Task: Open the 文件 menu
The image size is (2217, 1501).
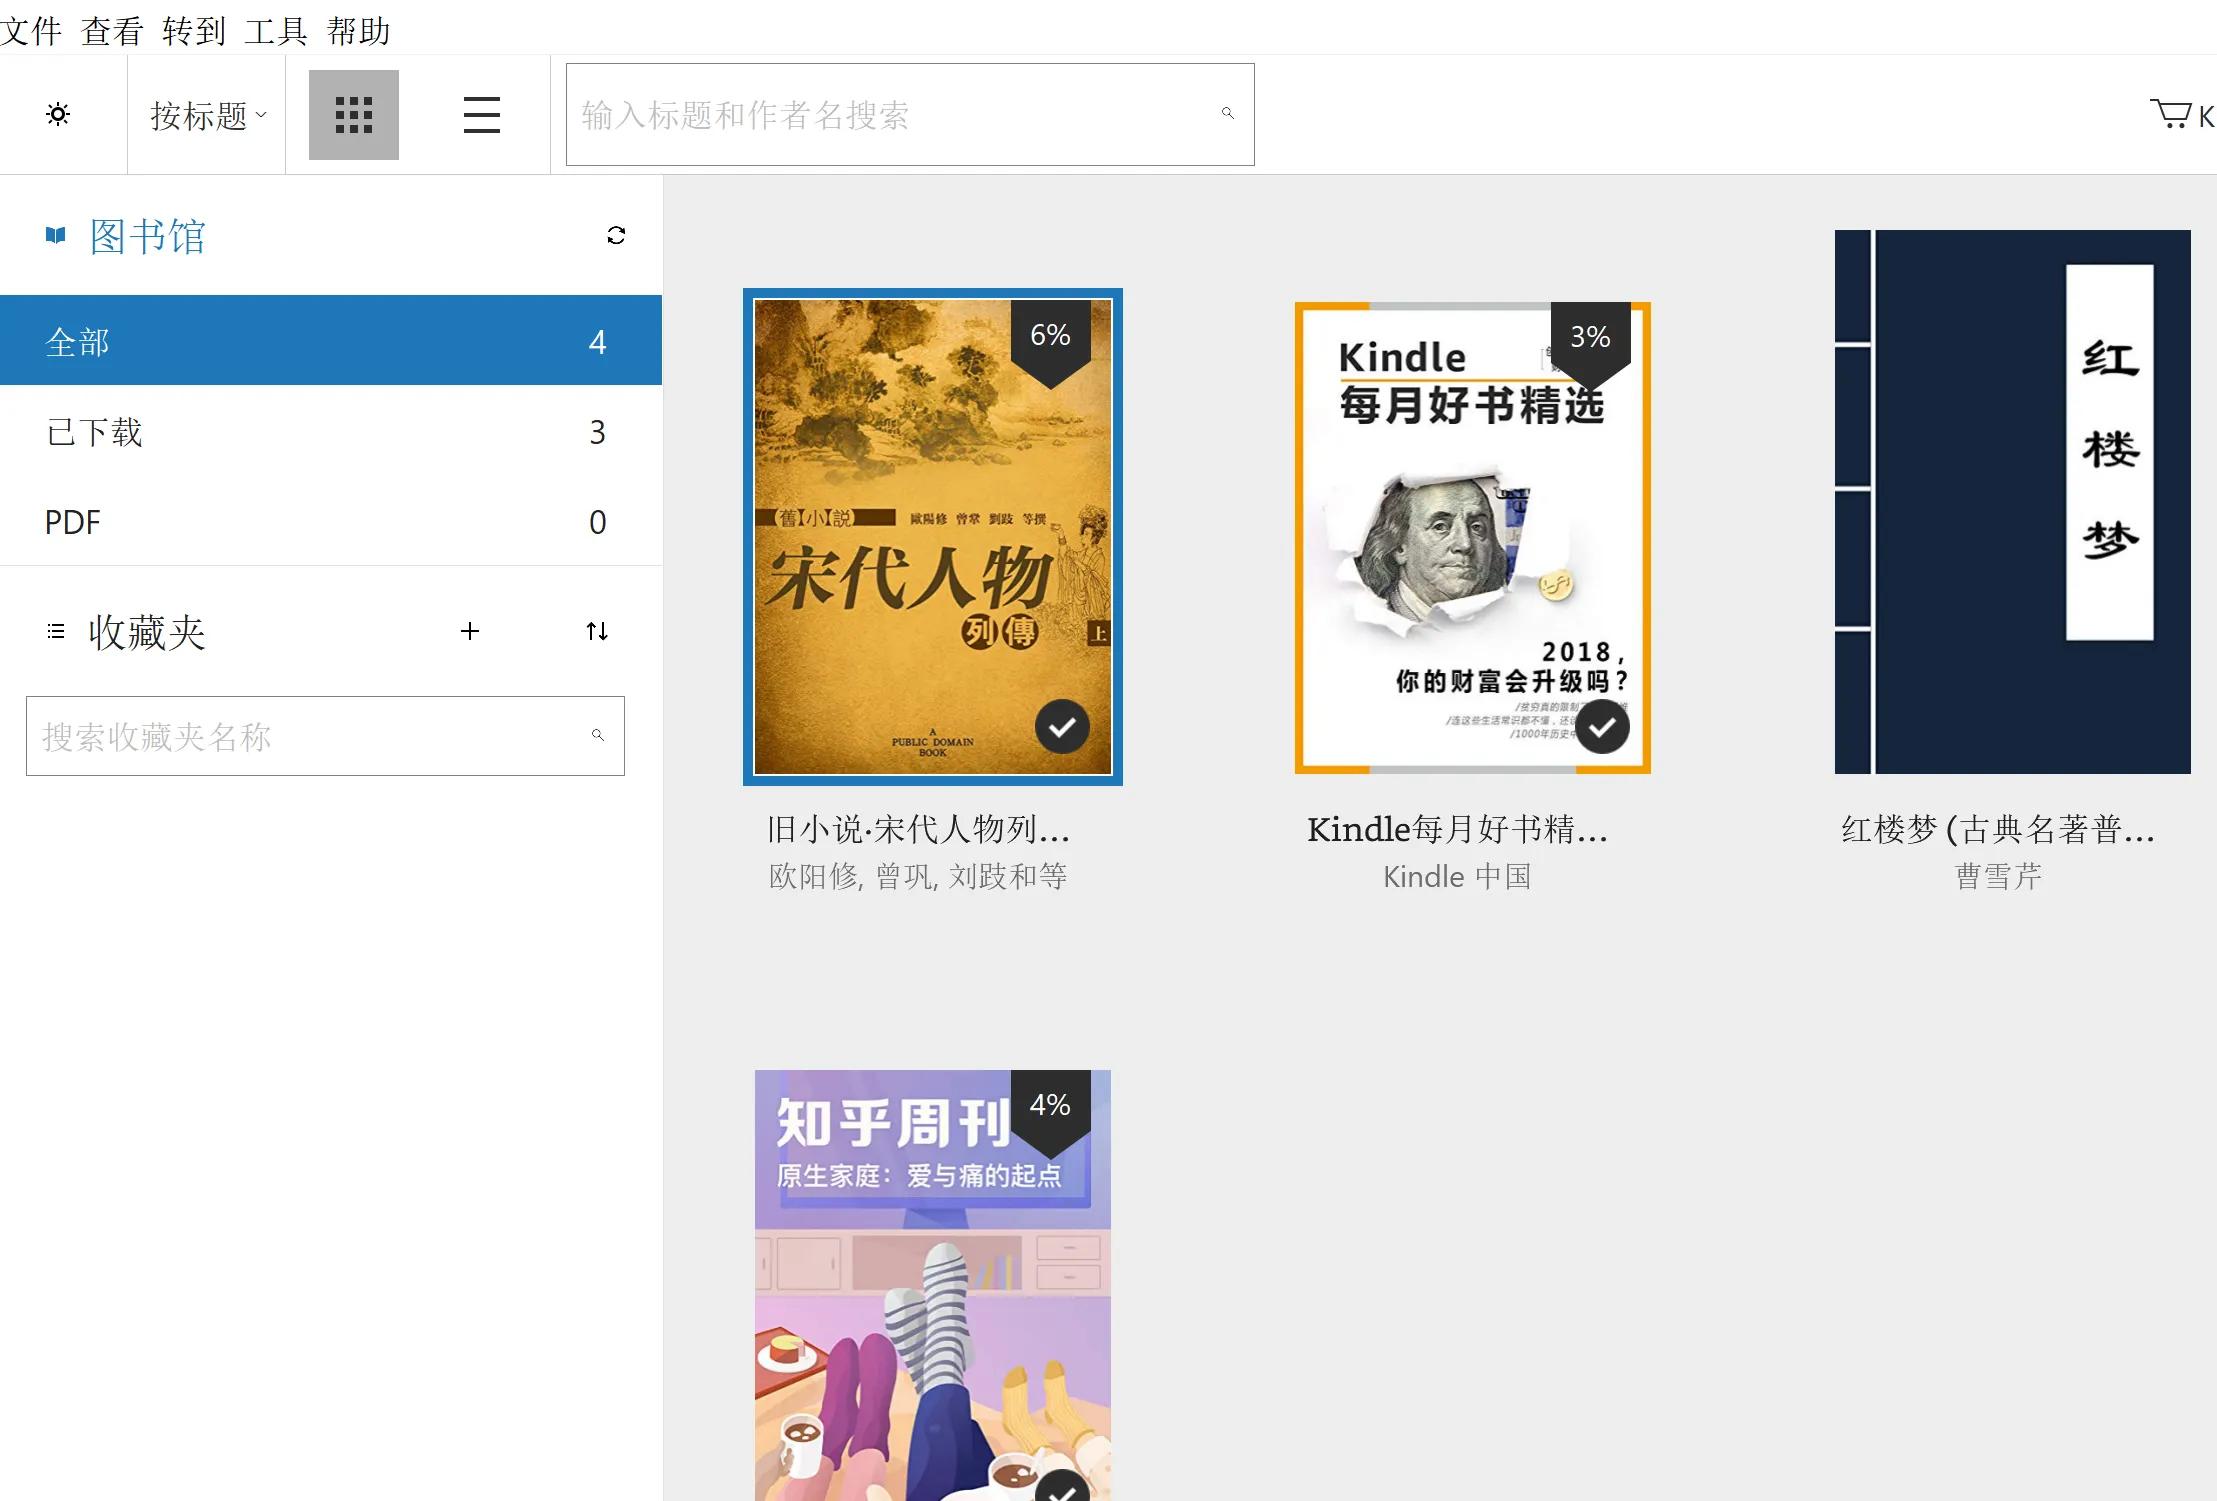Action: tap(31, 31)
